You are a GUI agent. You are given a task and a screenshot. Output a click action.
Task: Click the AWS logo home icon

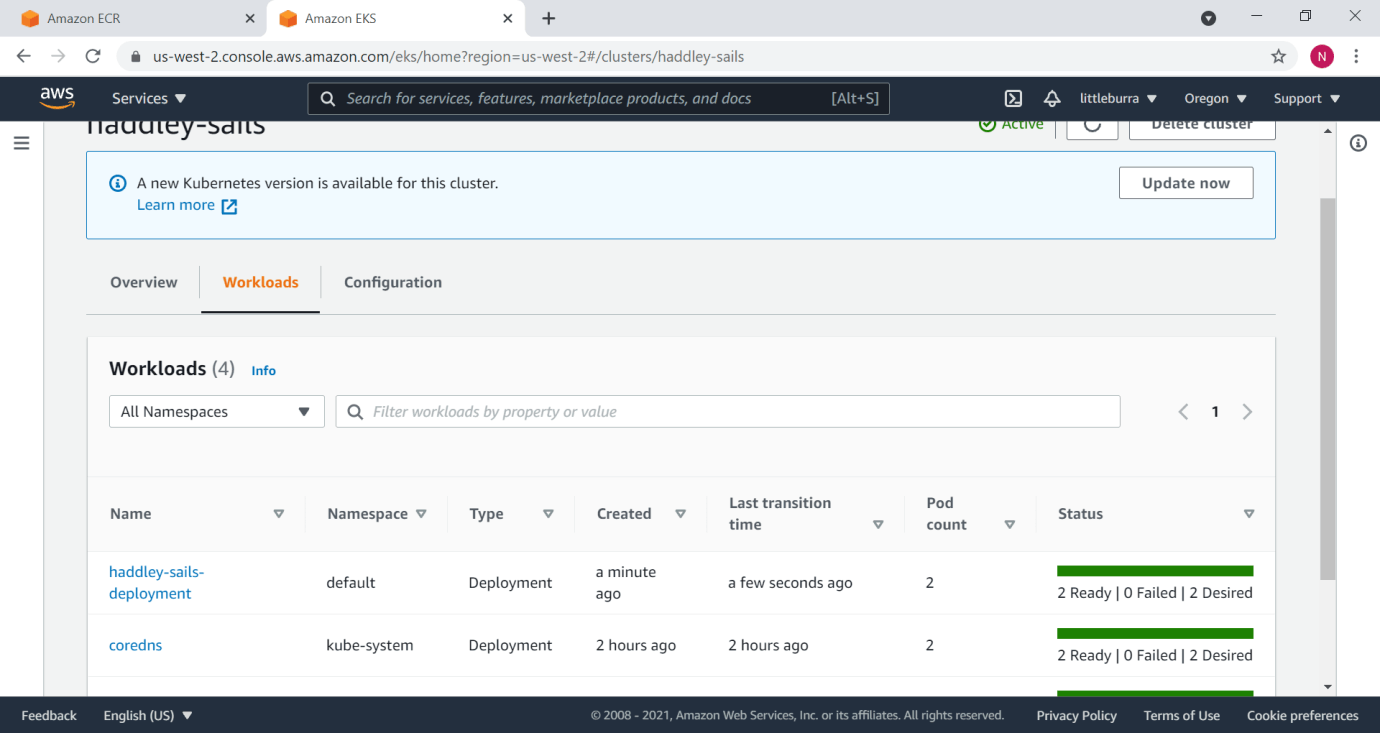(x=57, y=97)
